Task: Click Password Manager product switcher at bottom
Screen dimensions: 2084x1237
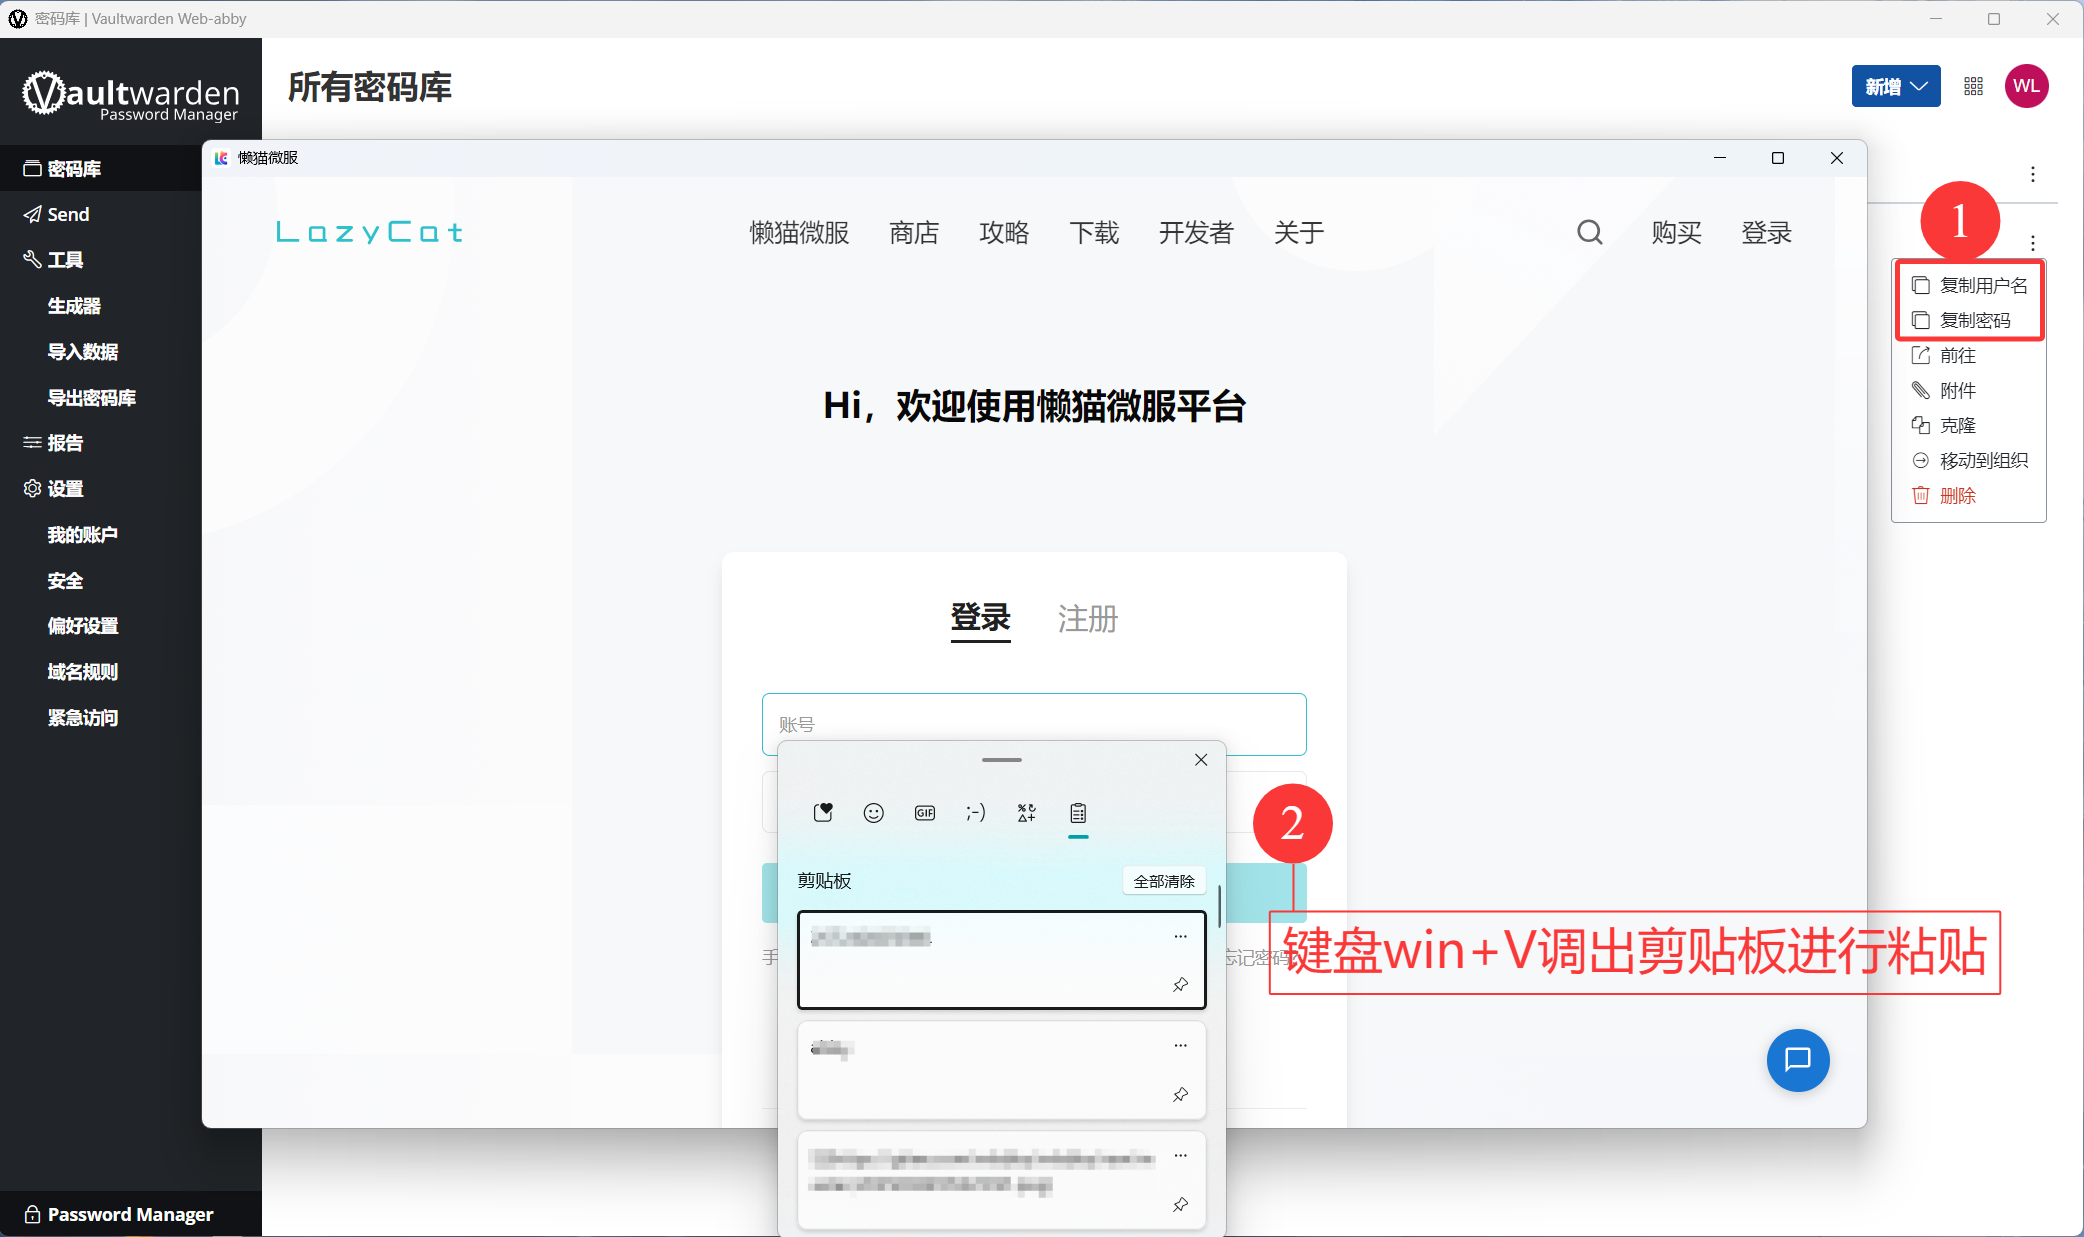Action: point(118,1214)
